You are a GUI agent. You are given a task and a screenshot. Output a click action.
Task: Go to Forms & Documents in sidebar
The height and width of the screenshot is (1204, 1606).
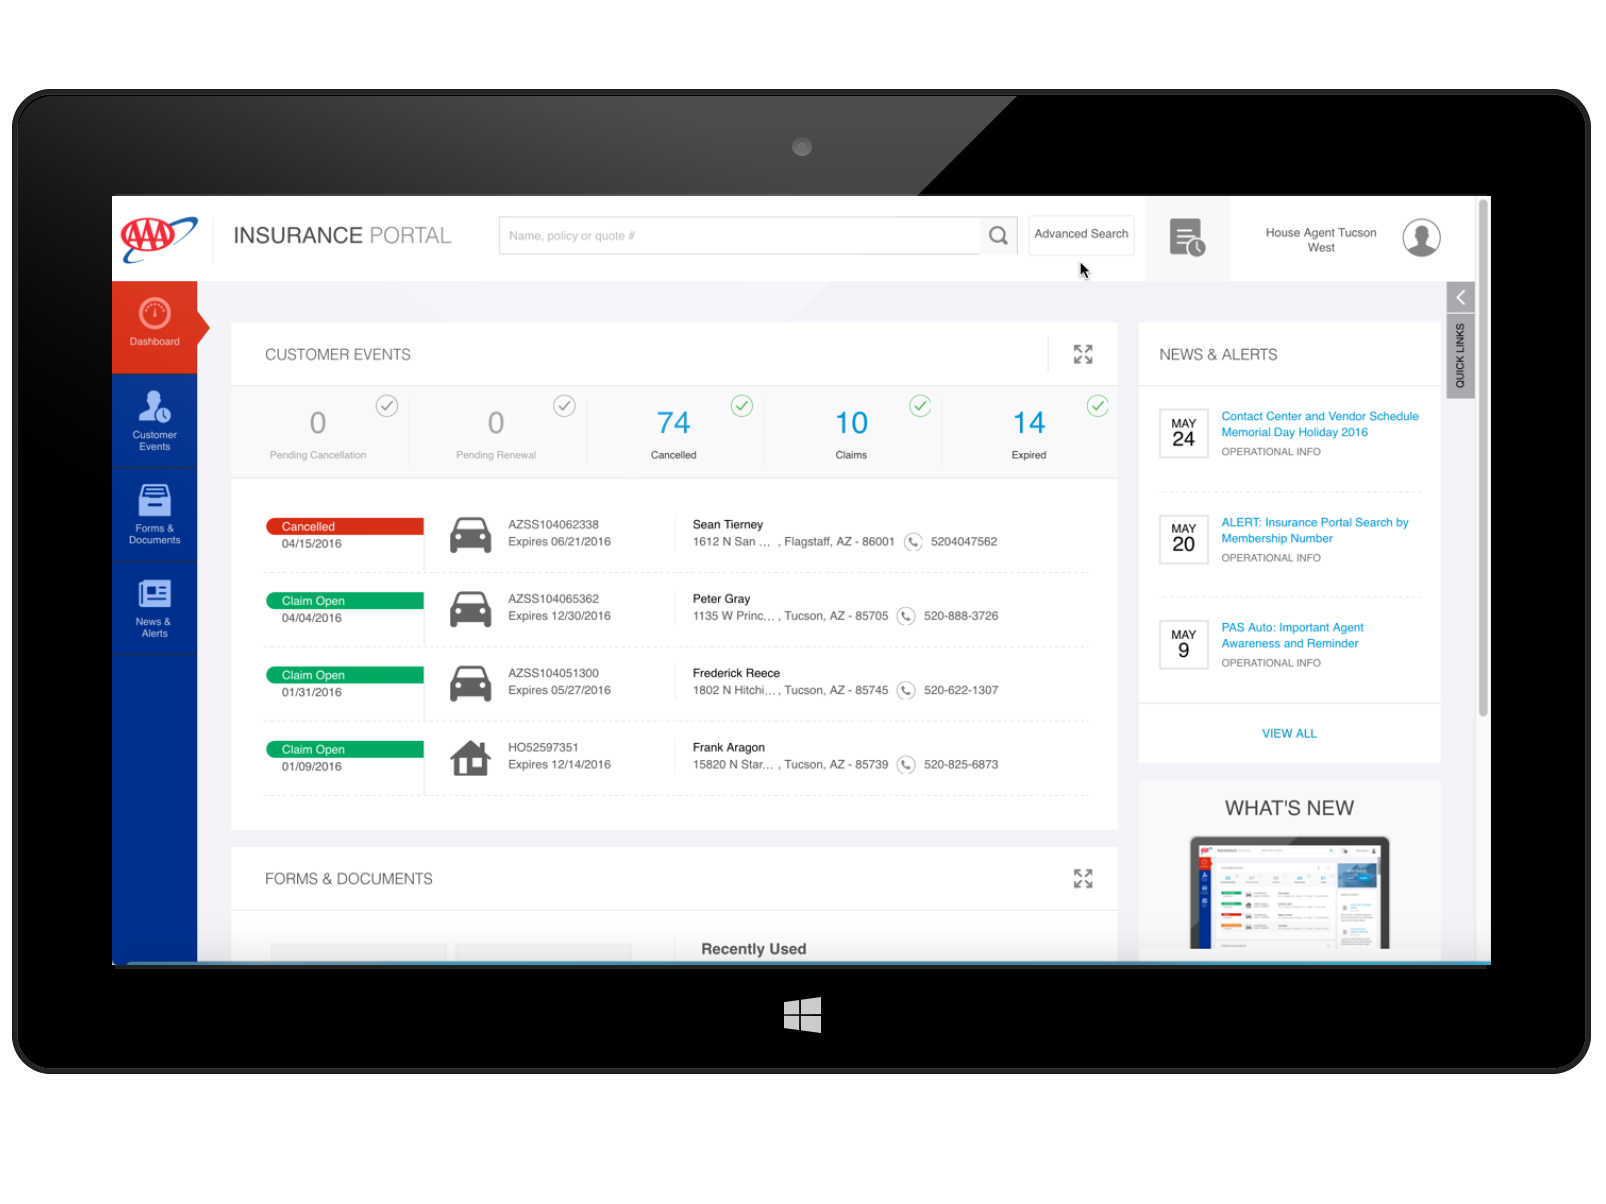(154, 513)
